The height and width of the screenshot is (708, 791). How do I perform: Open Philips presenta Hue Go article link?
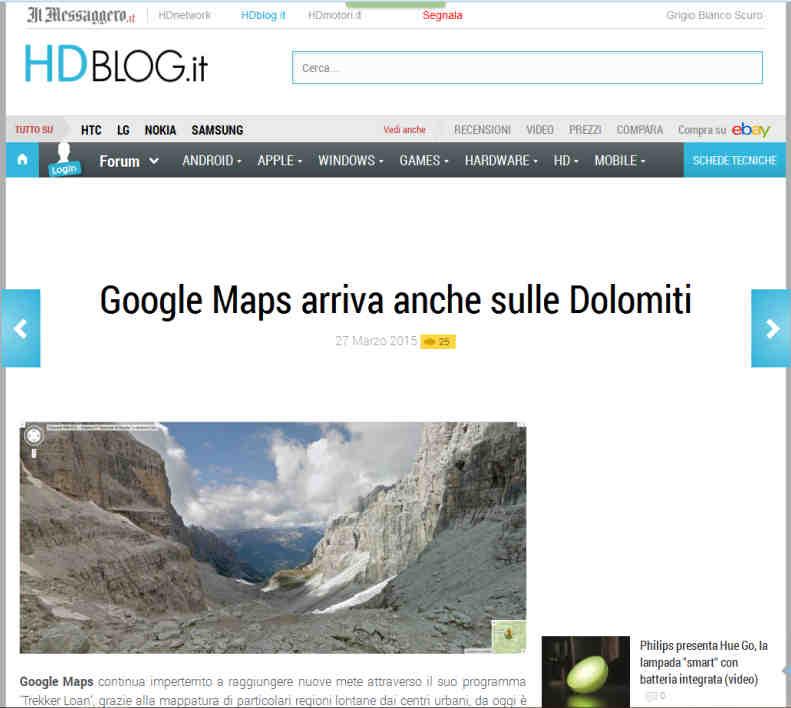704,663
